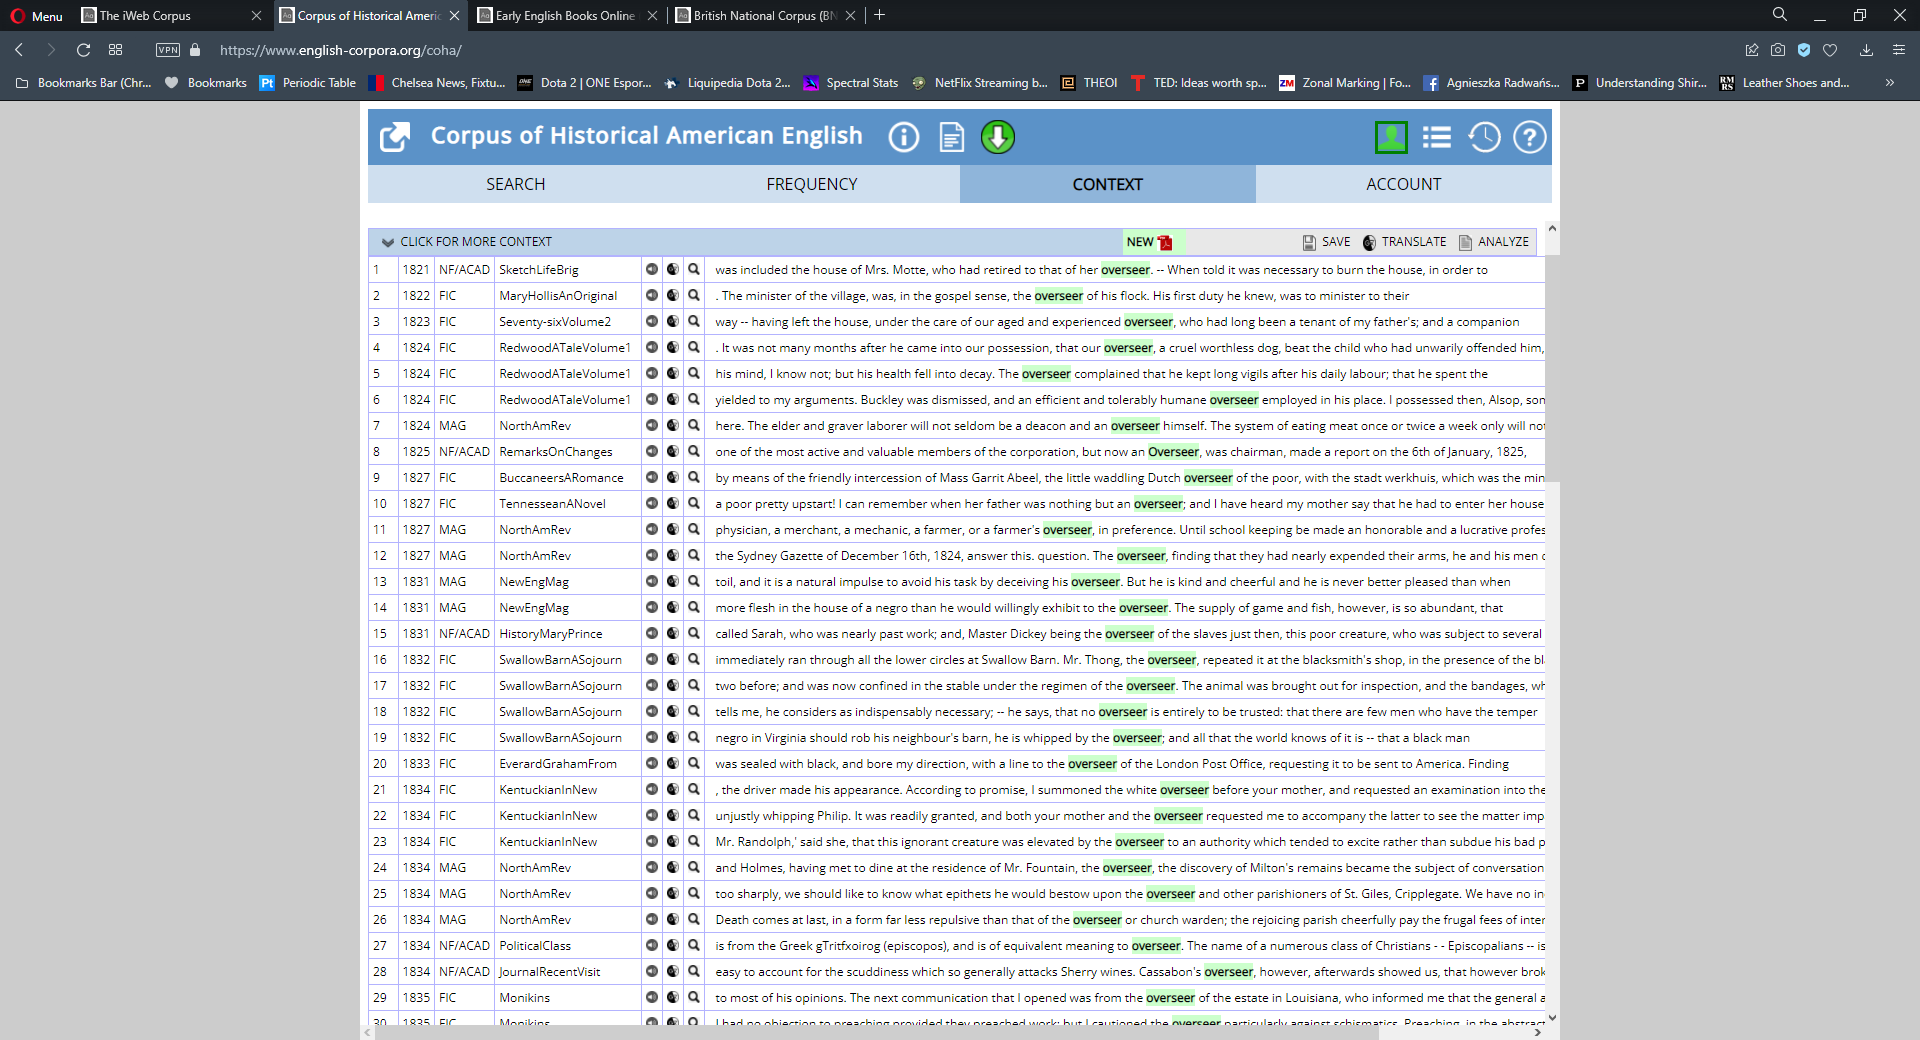Open the Opera Menu
Screen dimensions: 1920x1040
click(x=36, y=15)
